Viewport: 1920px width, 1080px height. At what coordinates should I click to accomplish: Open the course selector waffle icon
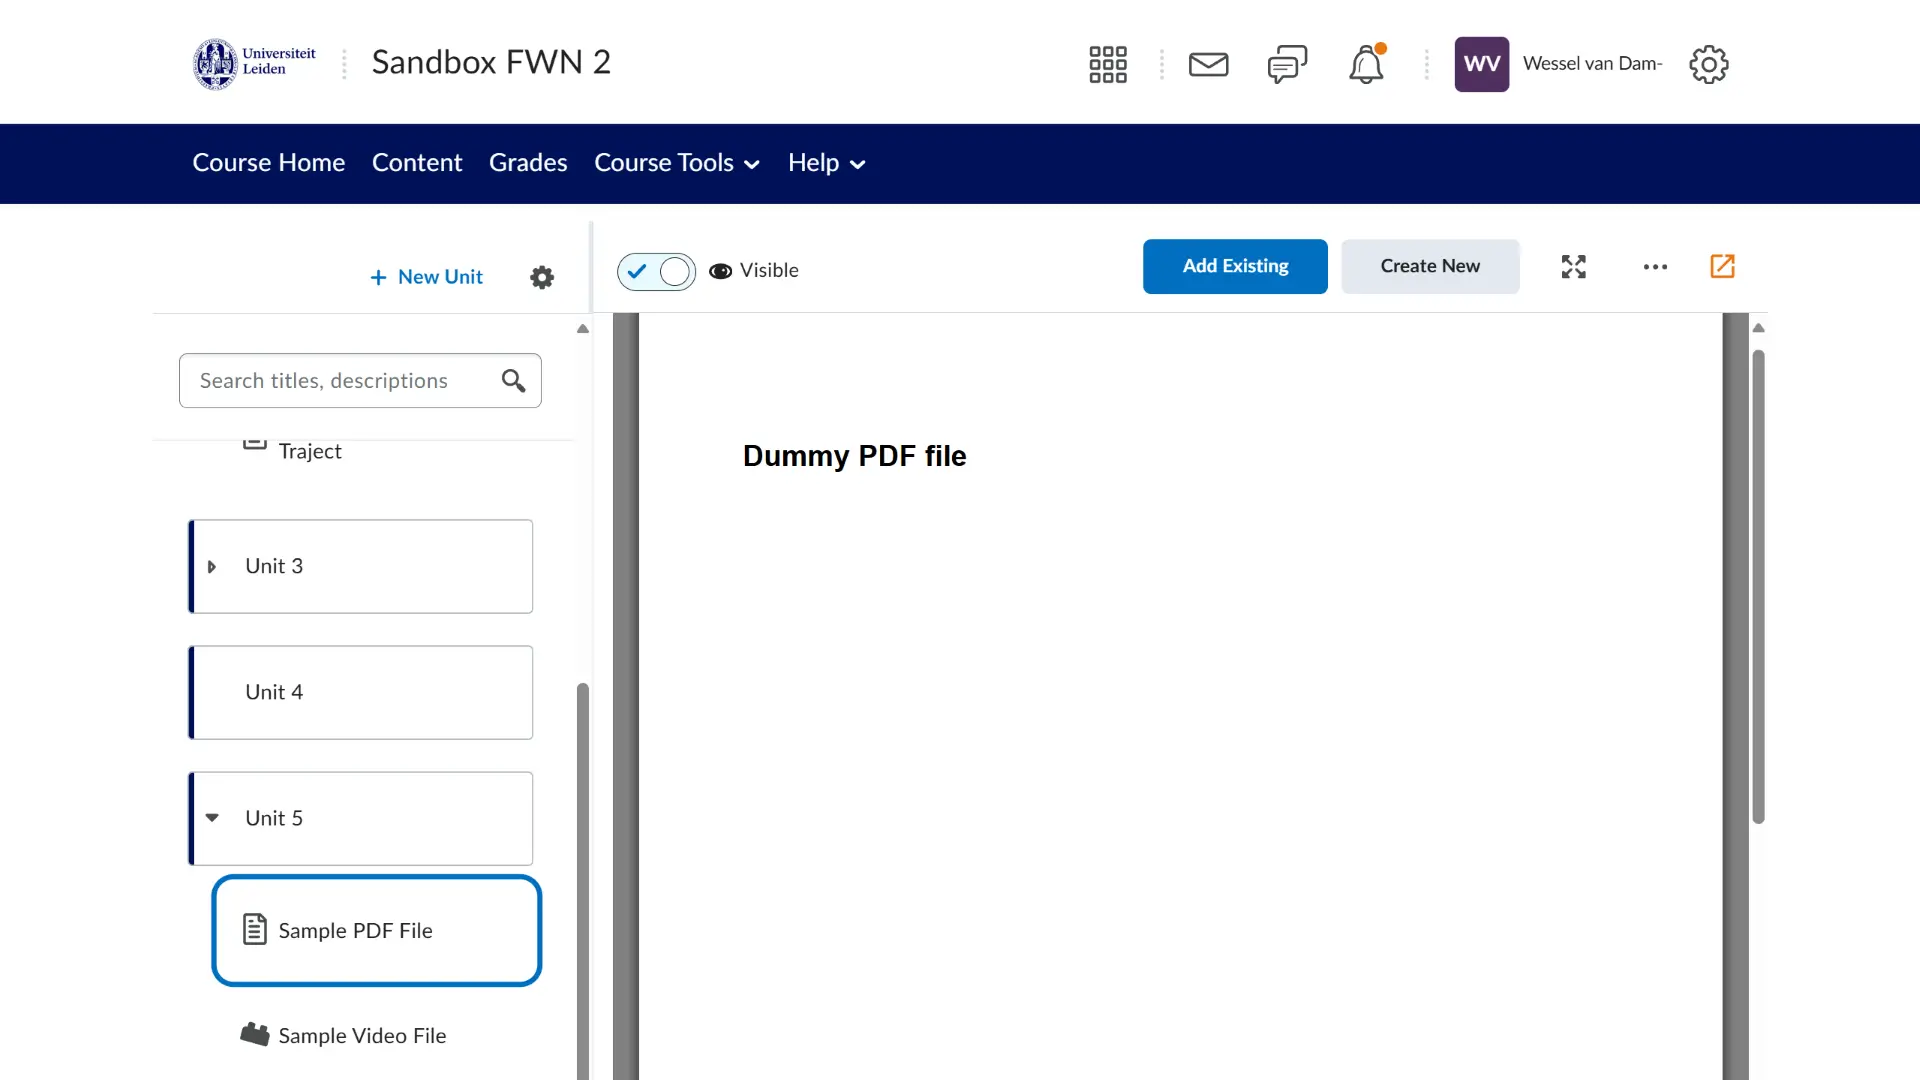tap(1107, 64)
